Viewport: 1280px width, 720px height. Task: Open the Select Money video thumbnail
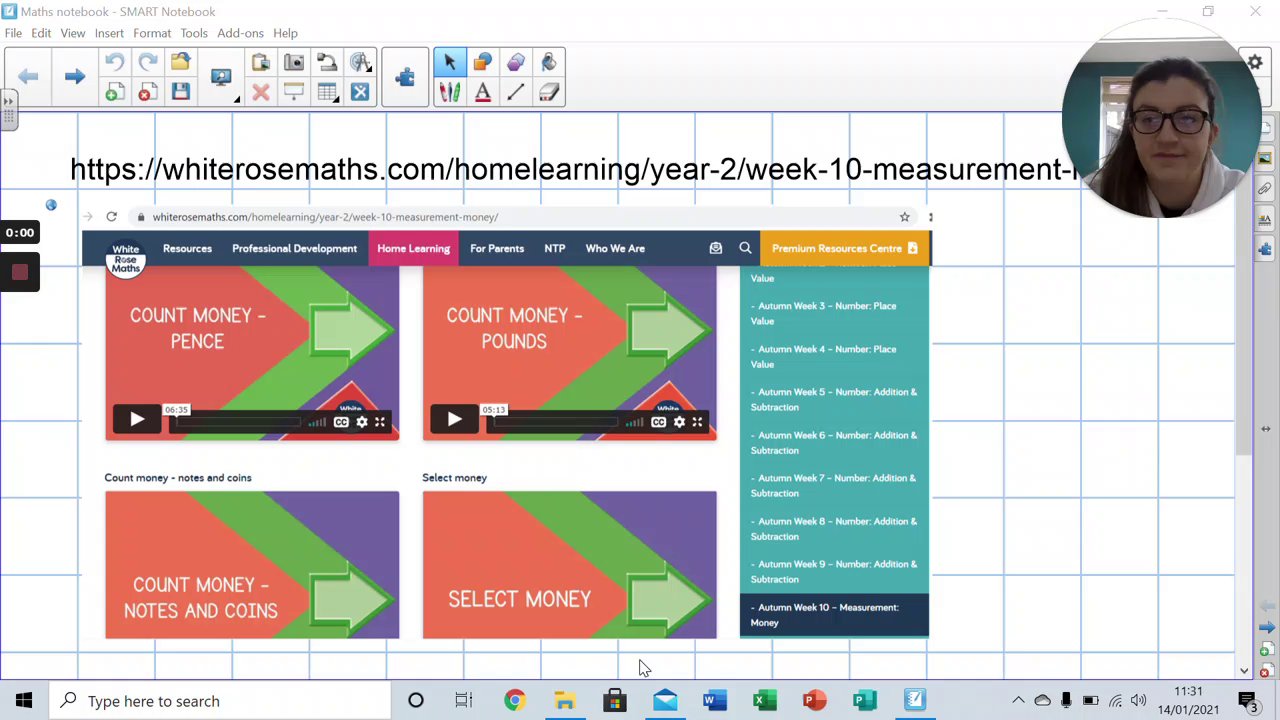click(x=569, y=565)
